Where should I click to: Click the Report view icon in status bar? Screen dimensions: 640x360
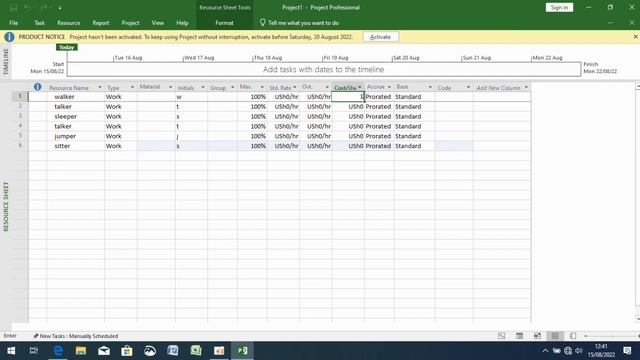[x=573, y=336]
